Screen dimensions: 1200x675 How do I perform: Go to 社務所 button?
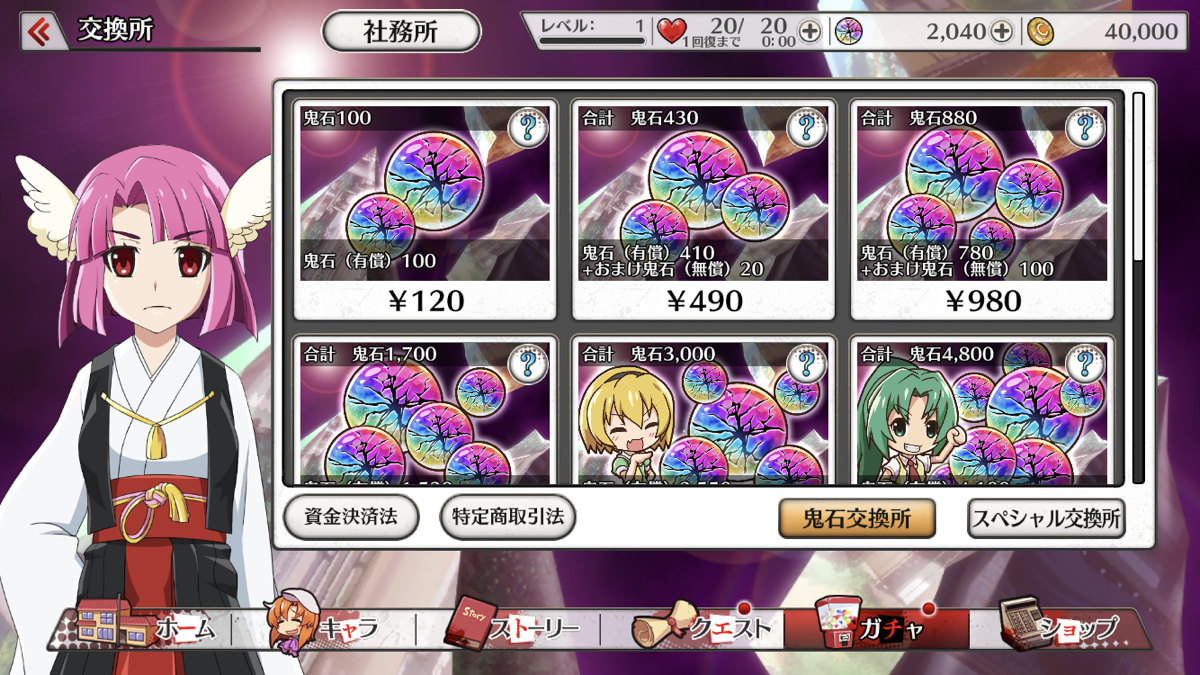[401, 32]
